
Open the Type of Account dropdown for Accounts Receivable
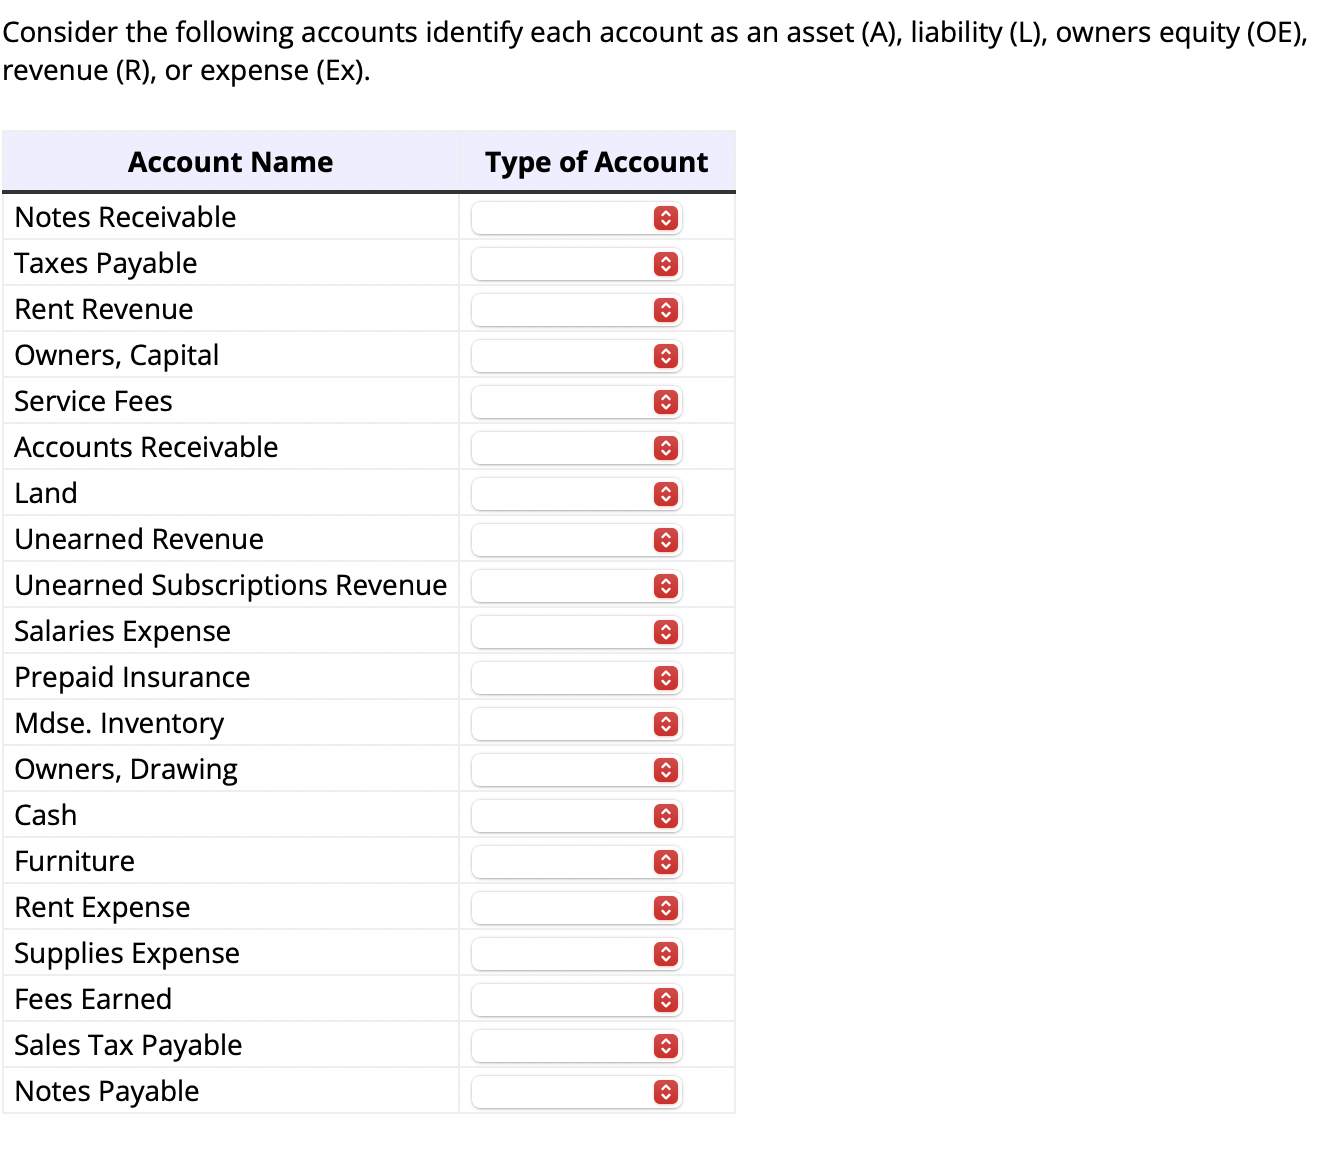[x=666, y=448]
